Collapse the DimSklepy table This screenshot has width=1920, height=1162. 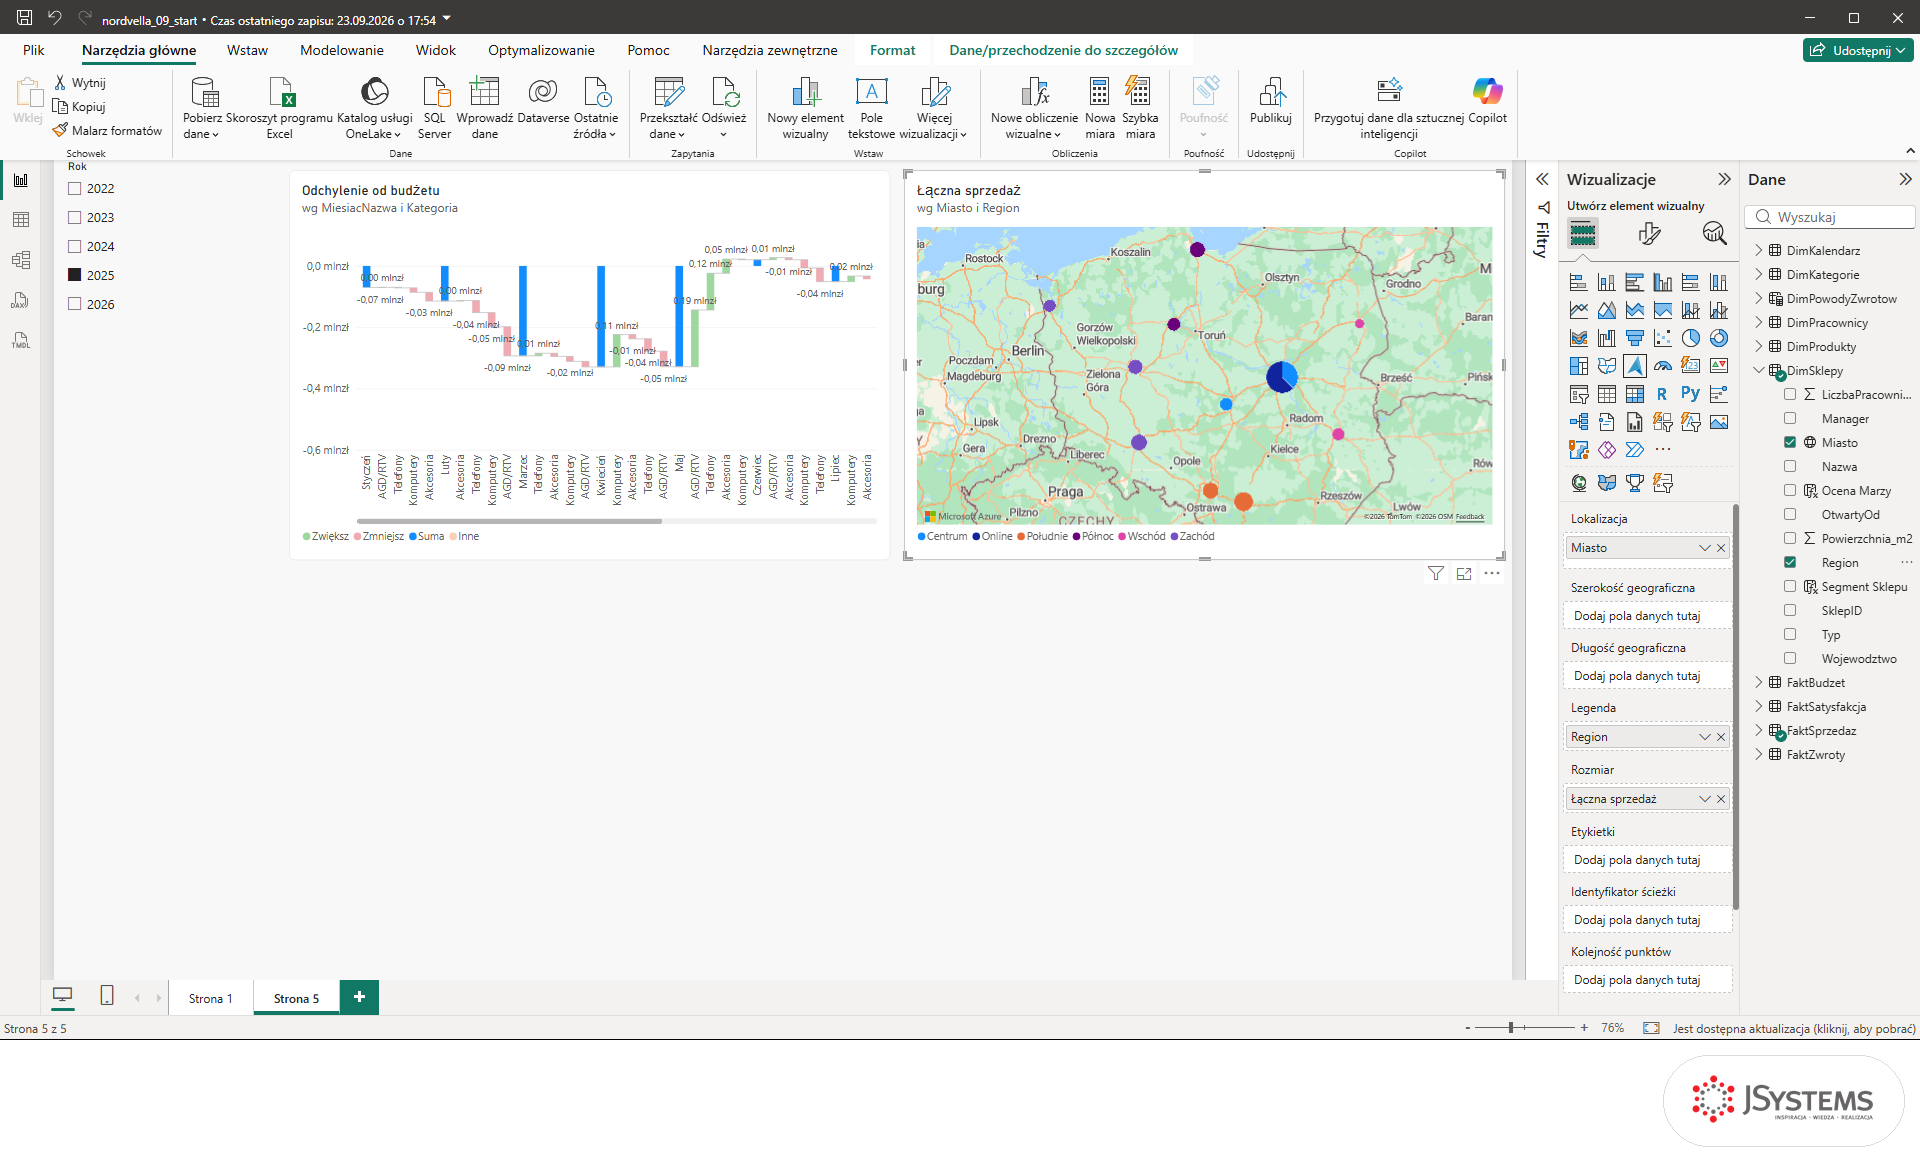click(x=1759, y=370)
